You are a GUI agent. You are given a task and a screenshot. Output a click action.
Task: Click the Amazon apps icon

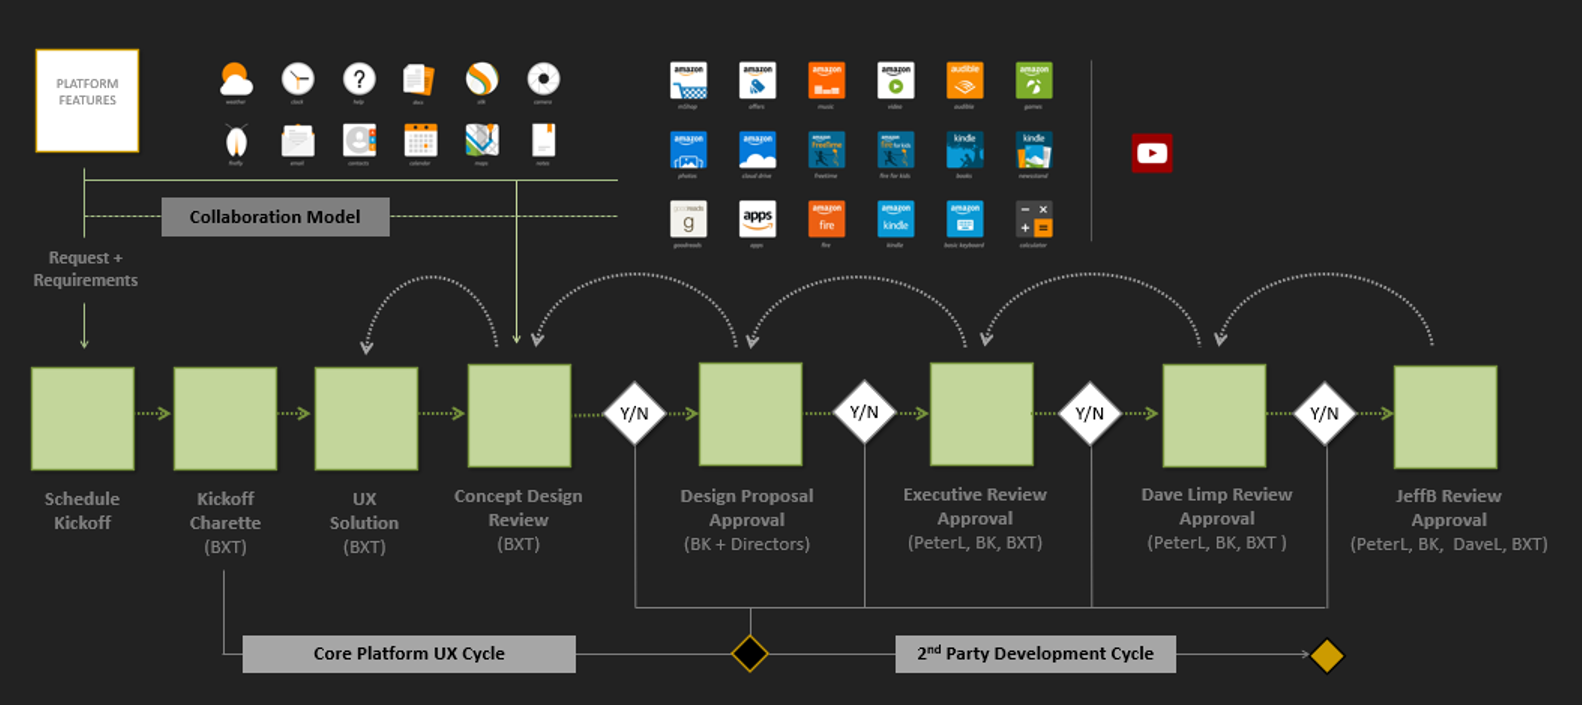click(x=757, y=219)
